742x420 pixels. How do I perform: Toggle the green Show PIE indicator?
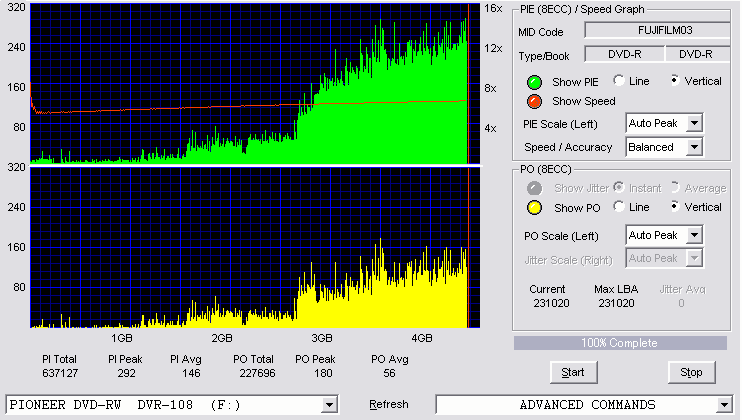pos(534,82)
